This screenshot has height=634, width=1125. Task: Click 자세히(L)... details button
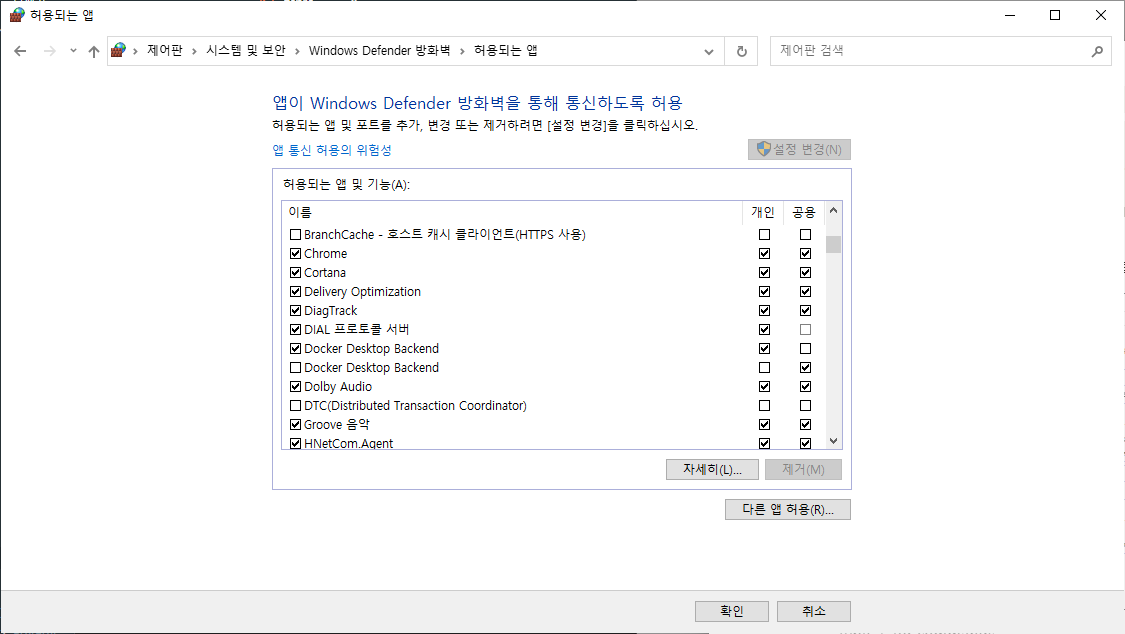click(712, 469)
